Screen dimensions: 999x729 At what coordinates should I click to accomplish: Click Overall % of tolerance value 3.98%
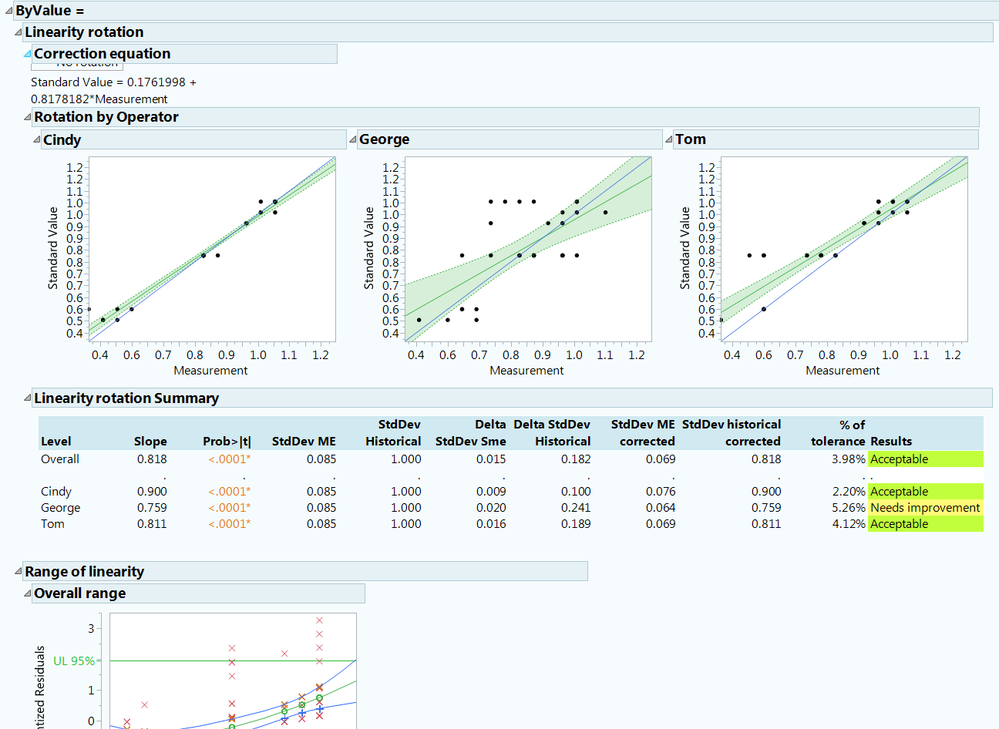pos(849,459)
